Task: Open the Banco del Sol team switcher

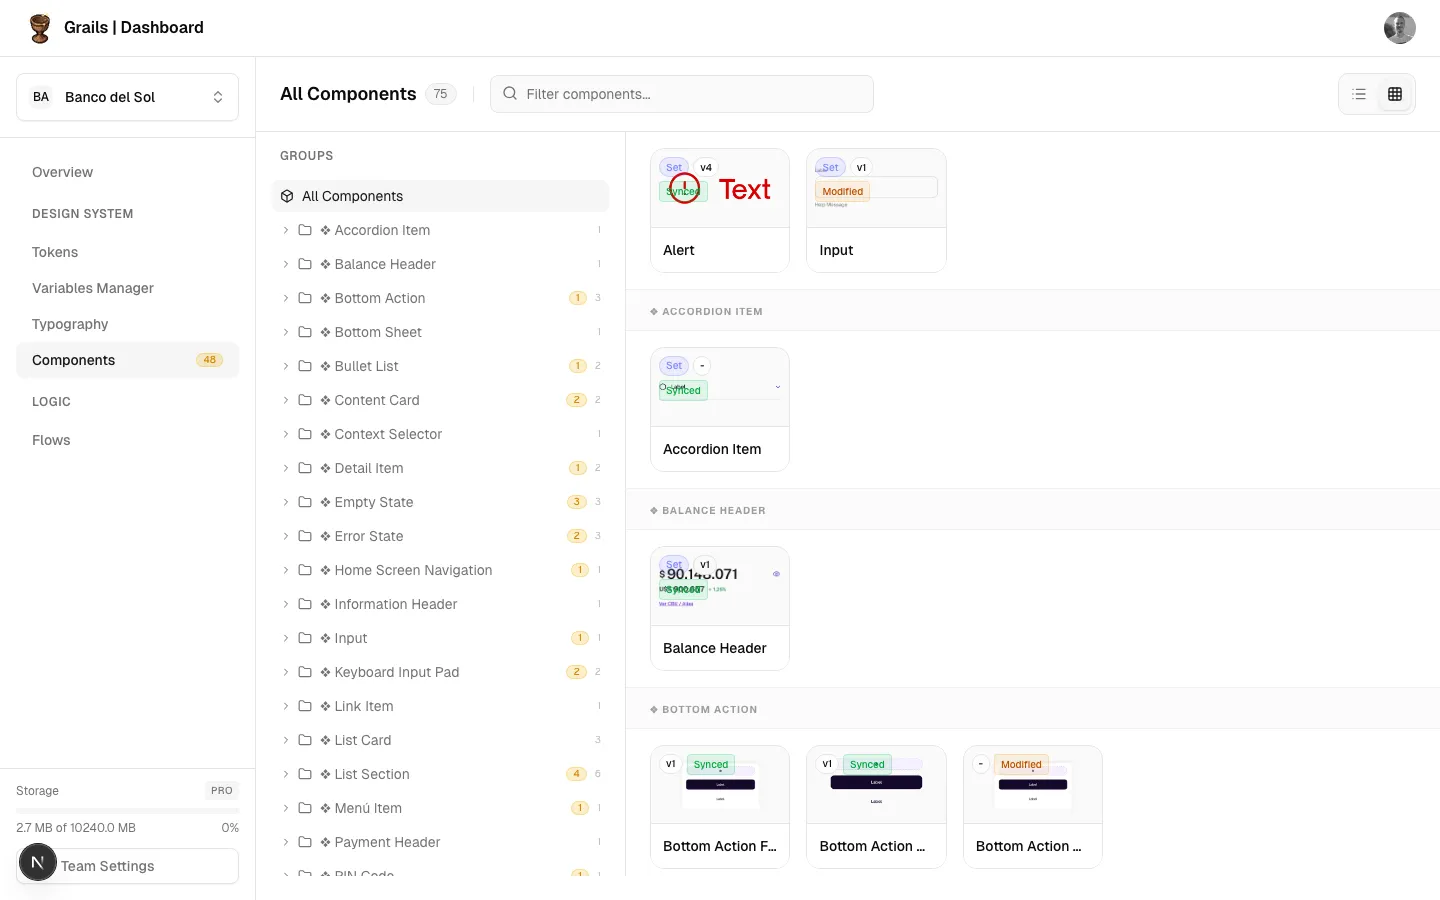Action: (x=127, y=97)
